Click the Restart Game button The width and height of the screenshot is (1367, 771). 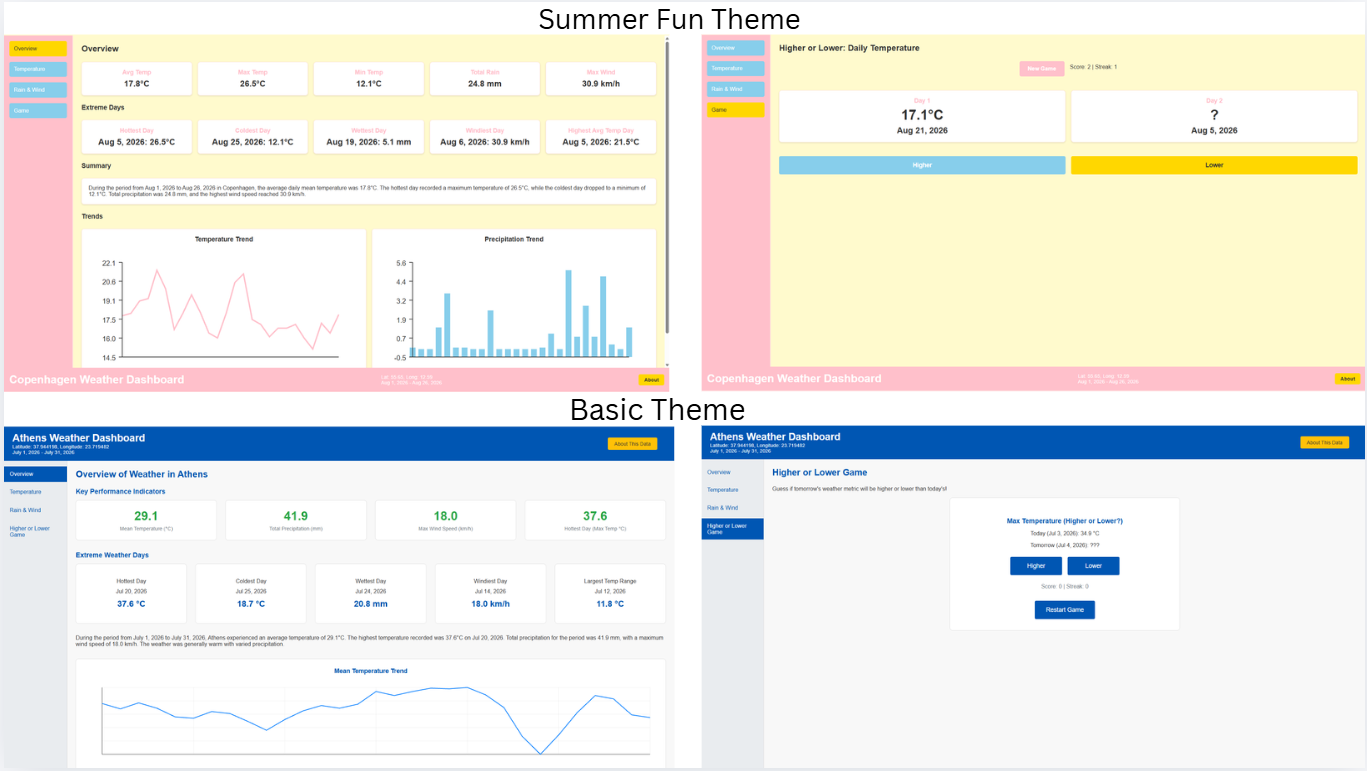tap(1065, 610)
